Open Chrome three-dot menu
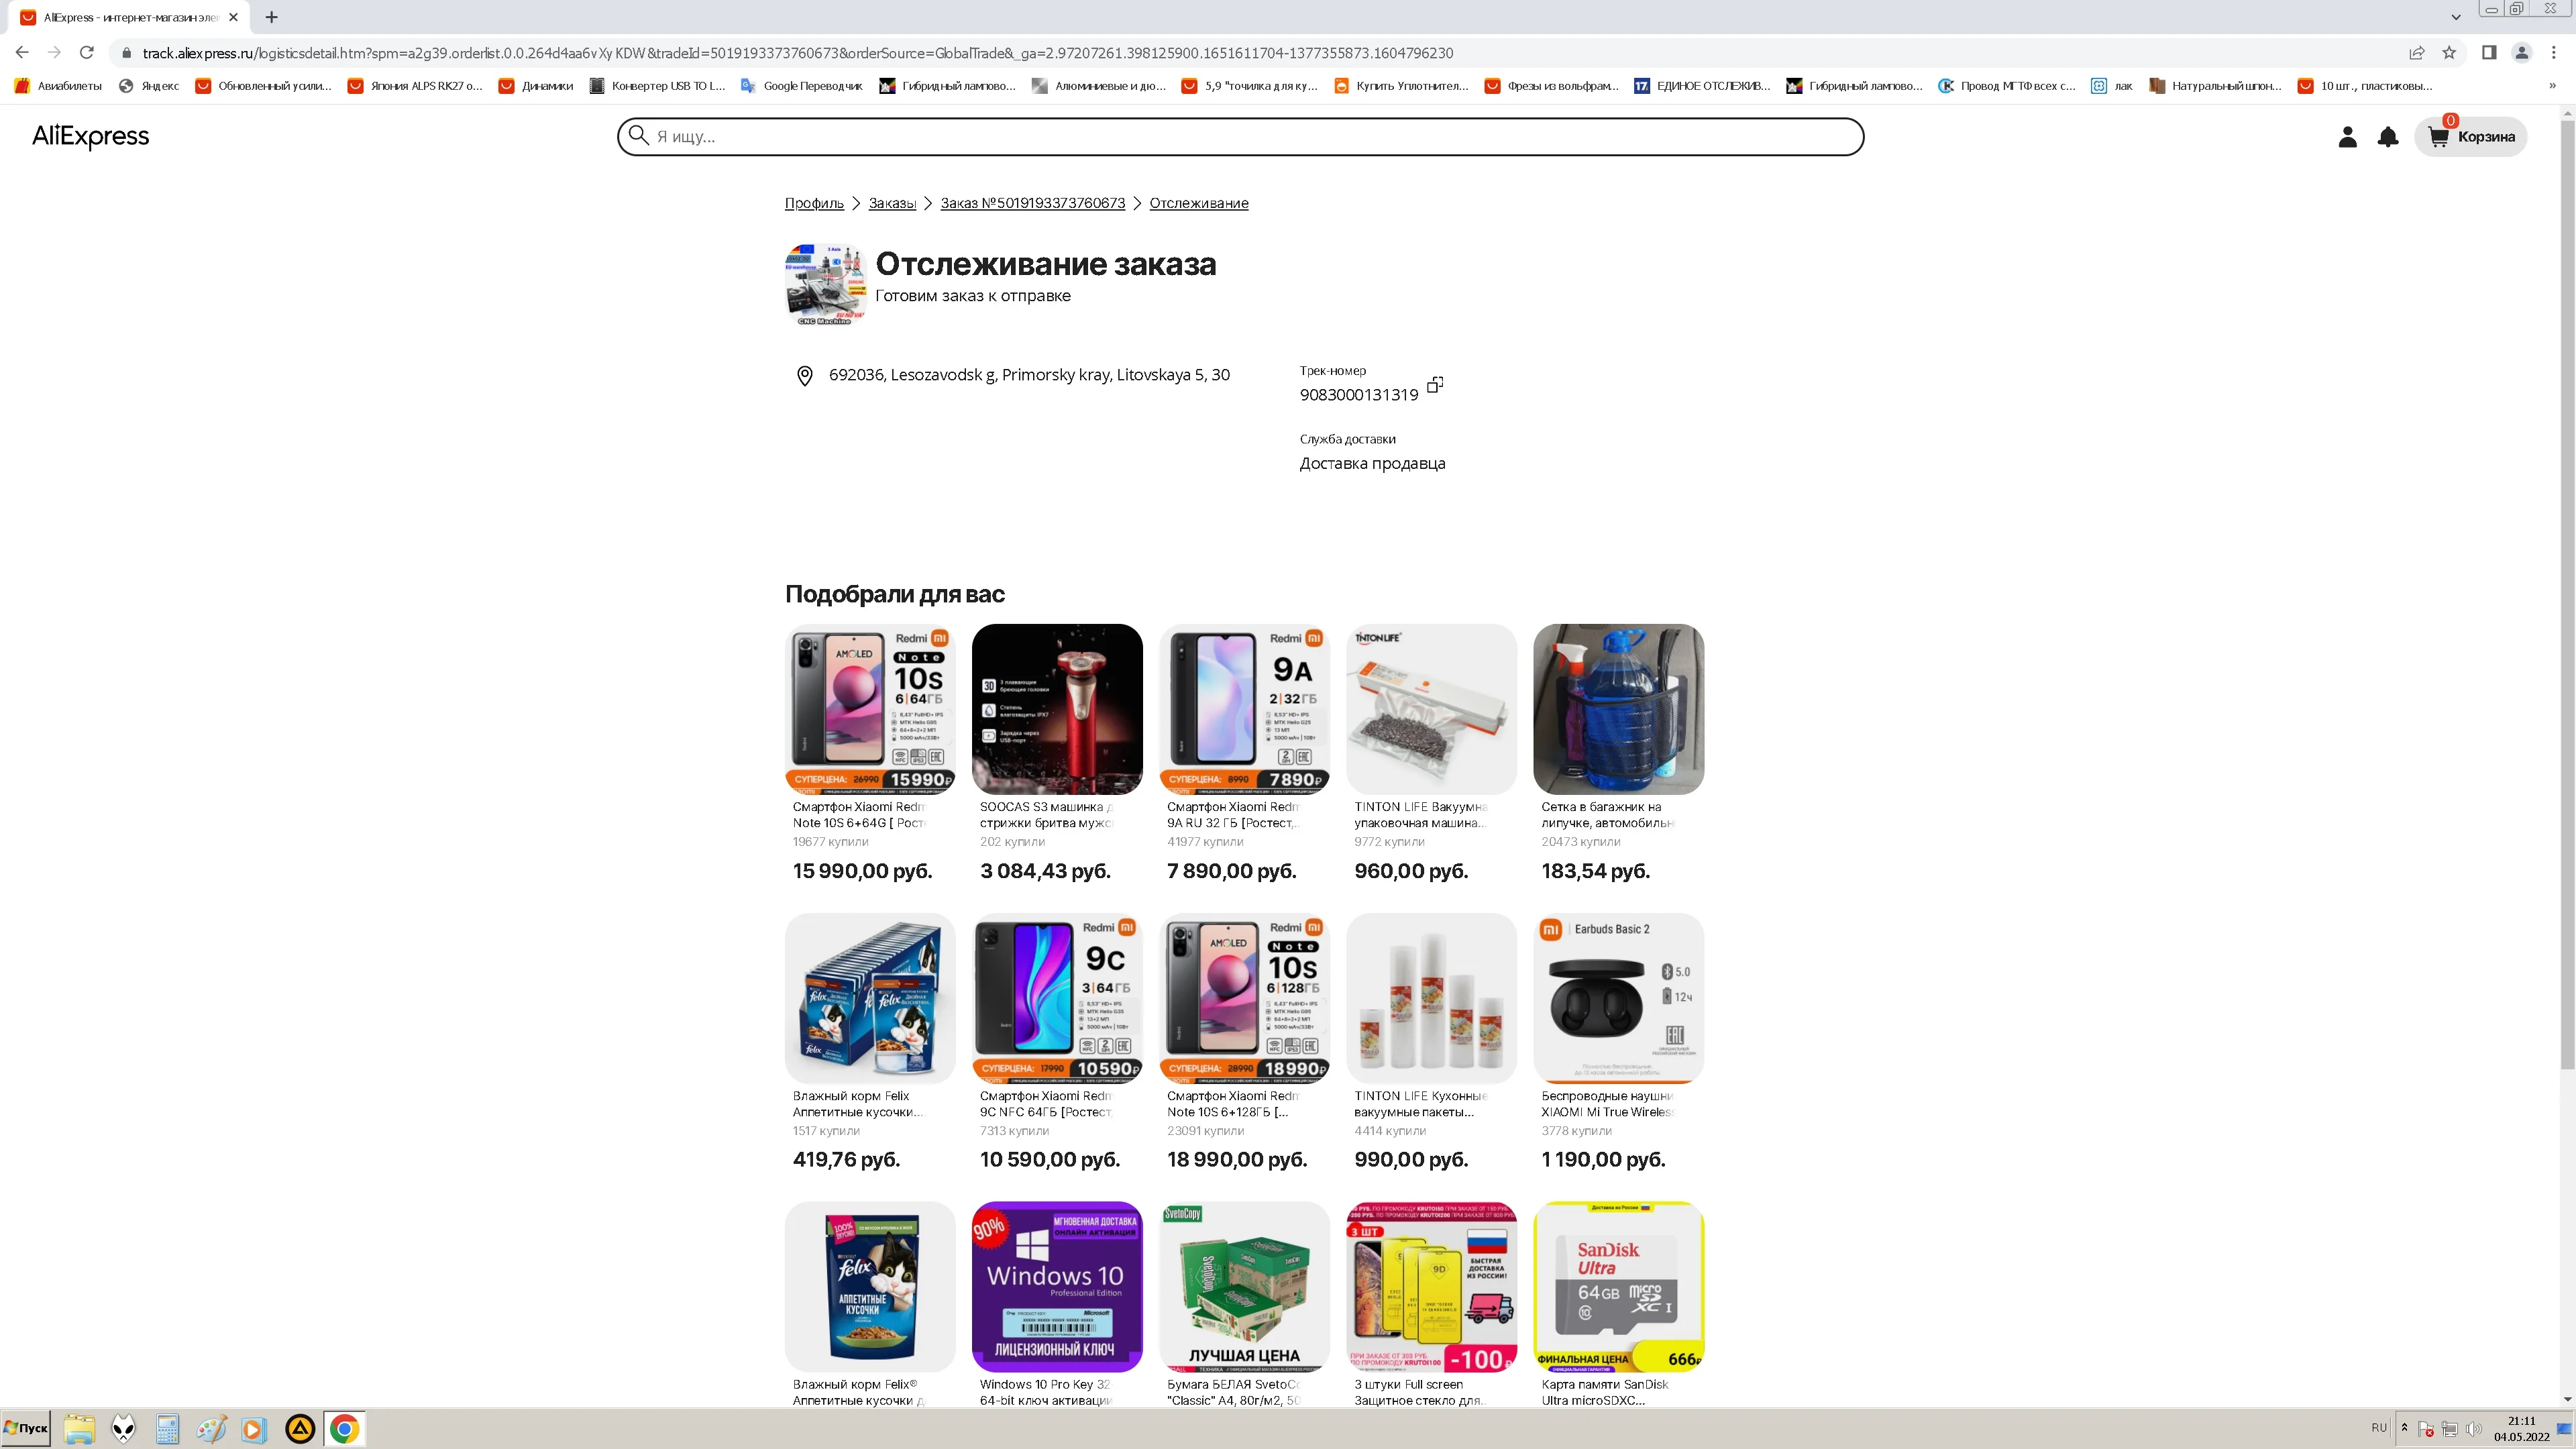The width and height of the screenshot is (2576, 1449). click(x=2553, y=53)
